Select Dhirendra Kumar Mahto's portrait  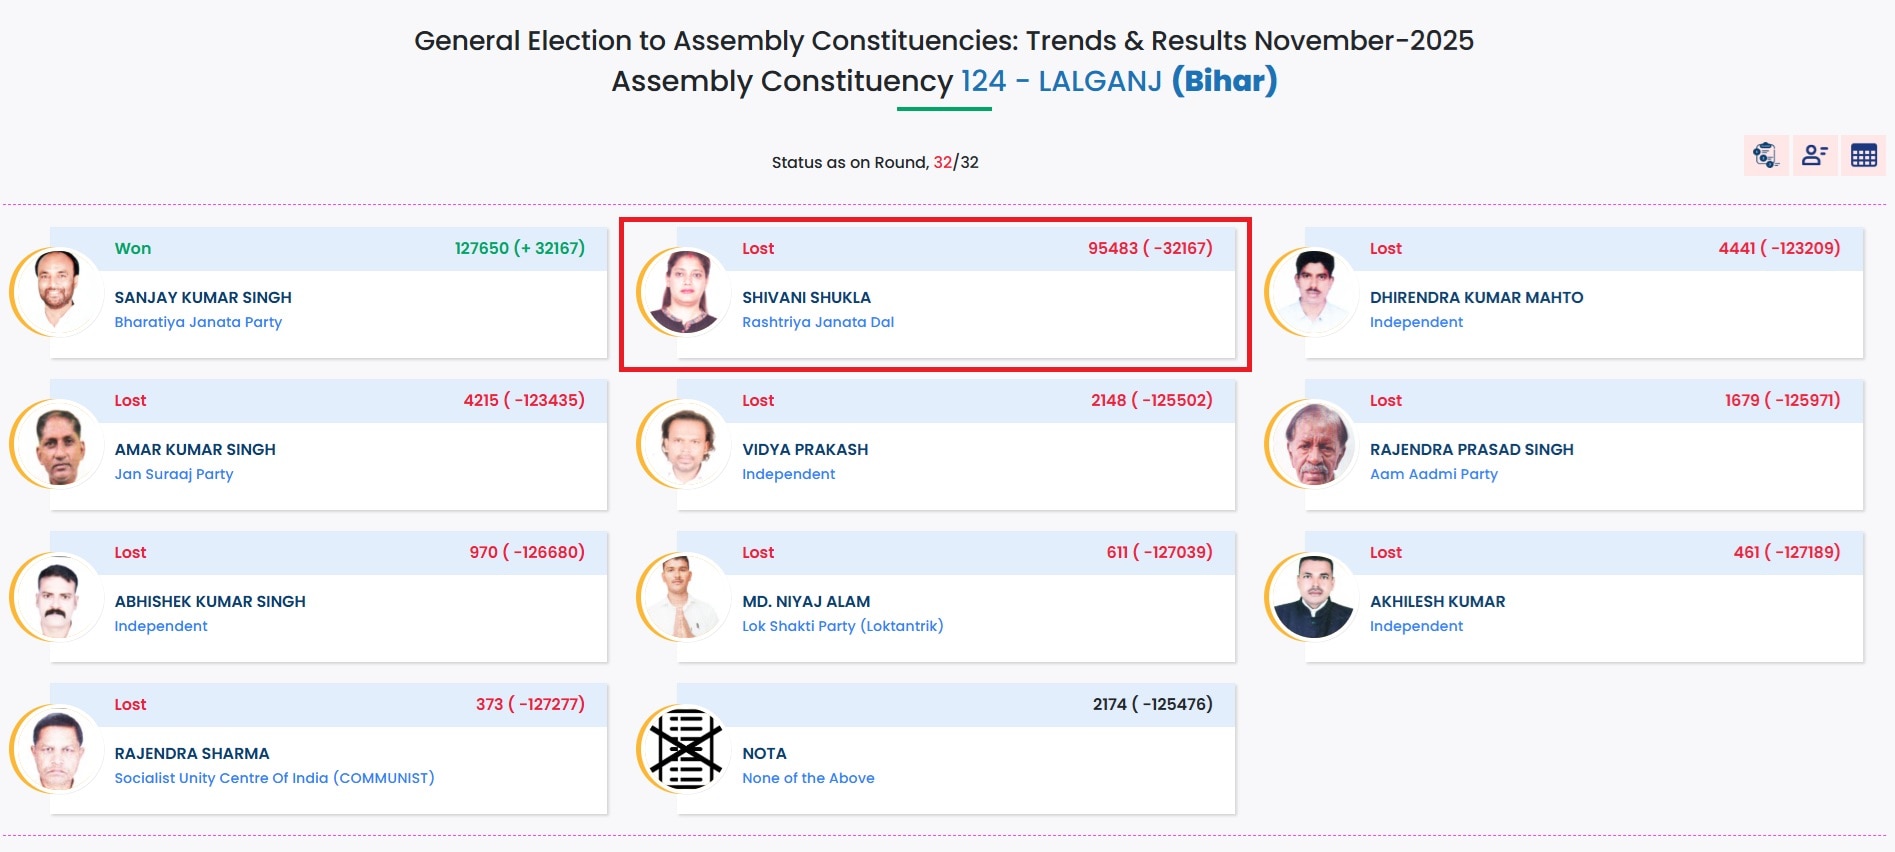(1312, 293)
